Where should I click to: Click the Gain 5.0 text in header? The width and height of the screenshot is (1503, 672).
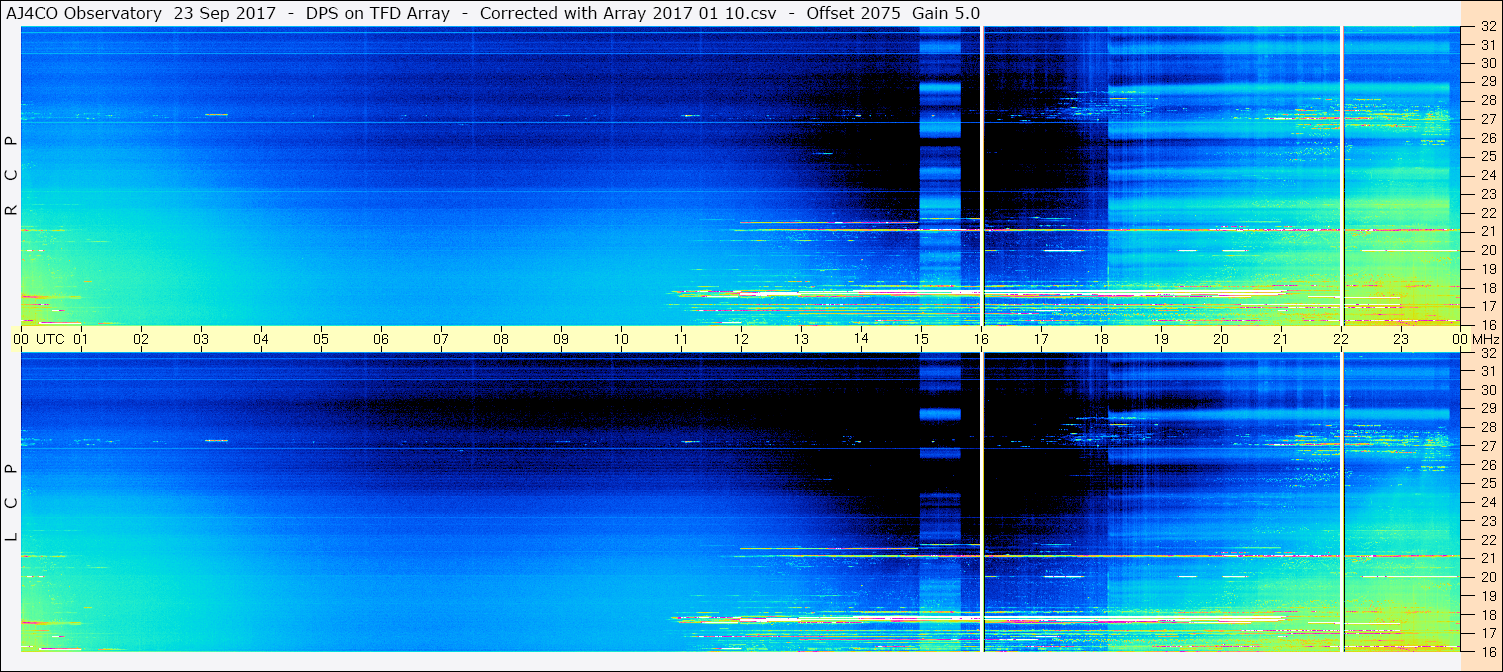coord(946,13)
